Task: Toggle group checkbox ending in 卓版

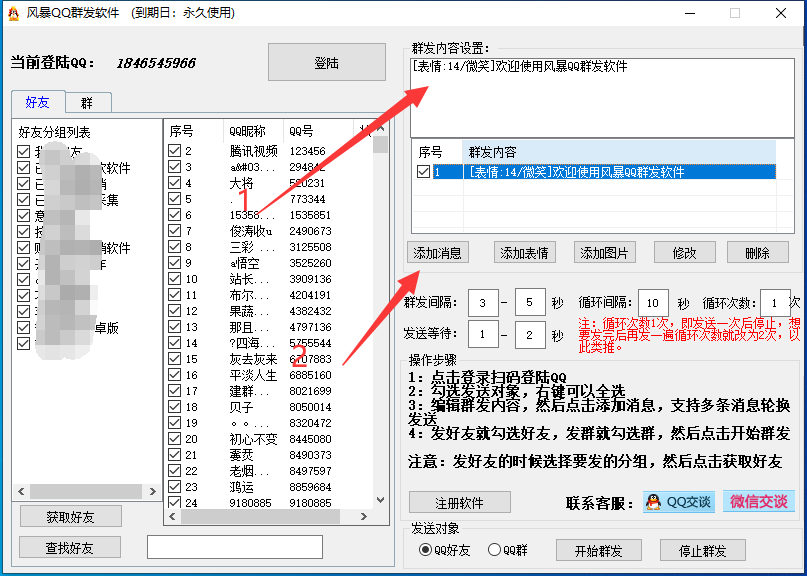Action: (x=23, y=327)
